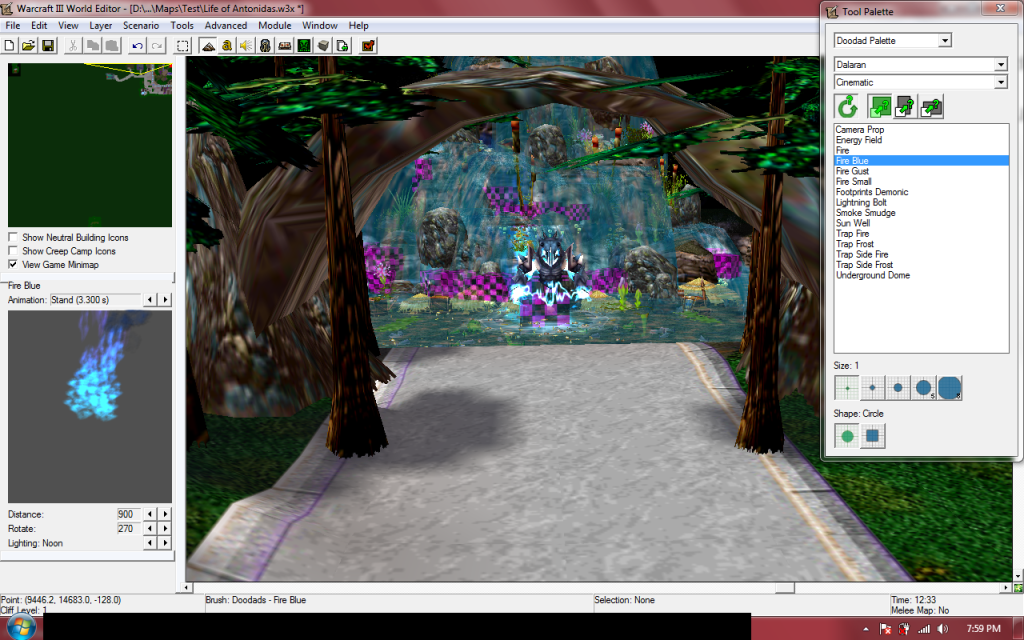Open the Import Manager icon
The width and height of the screenshot is (1024, 640).
342,46
